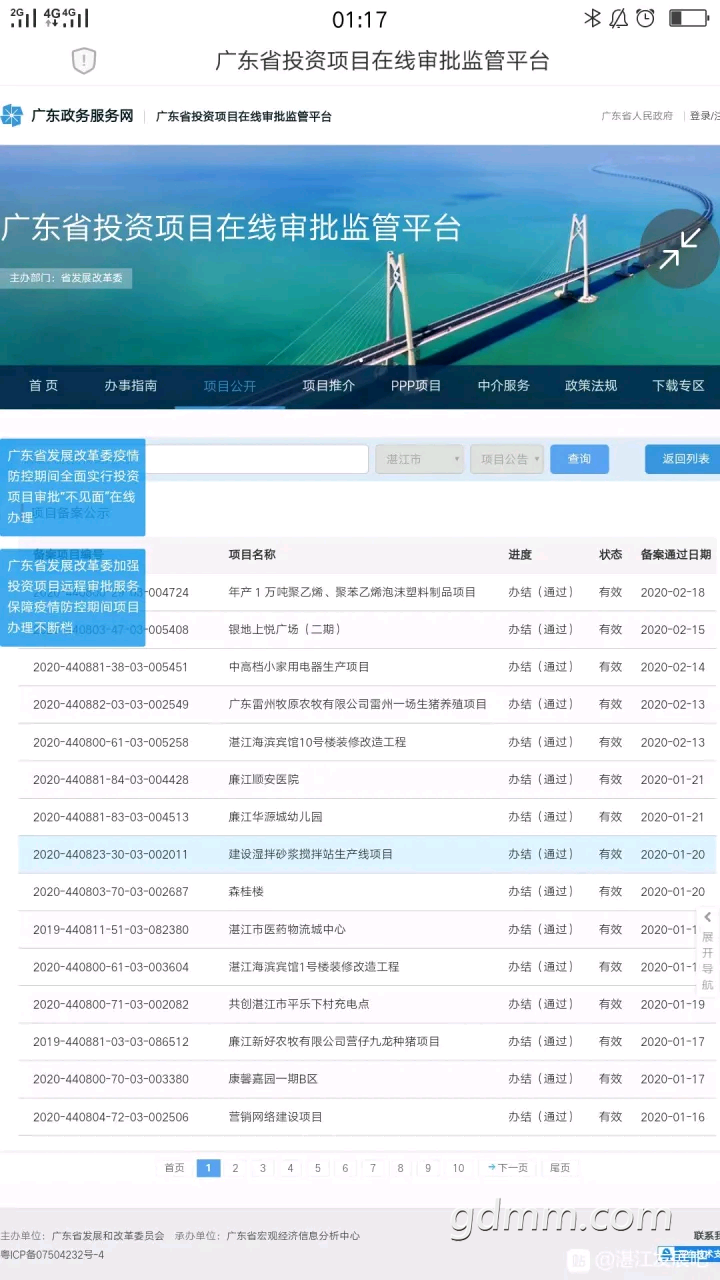Tap the battery indicator icon

[689, 18]
